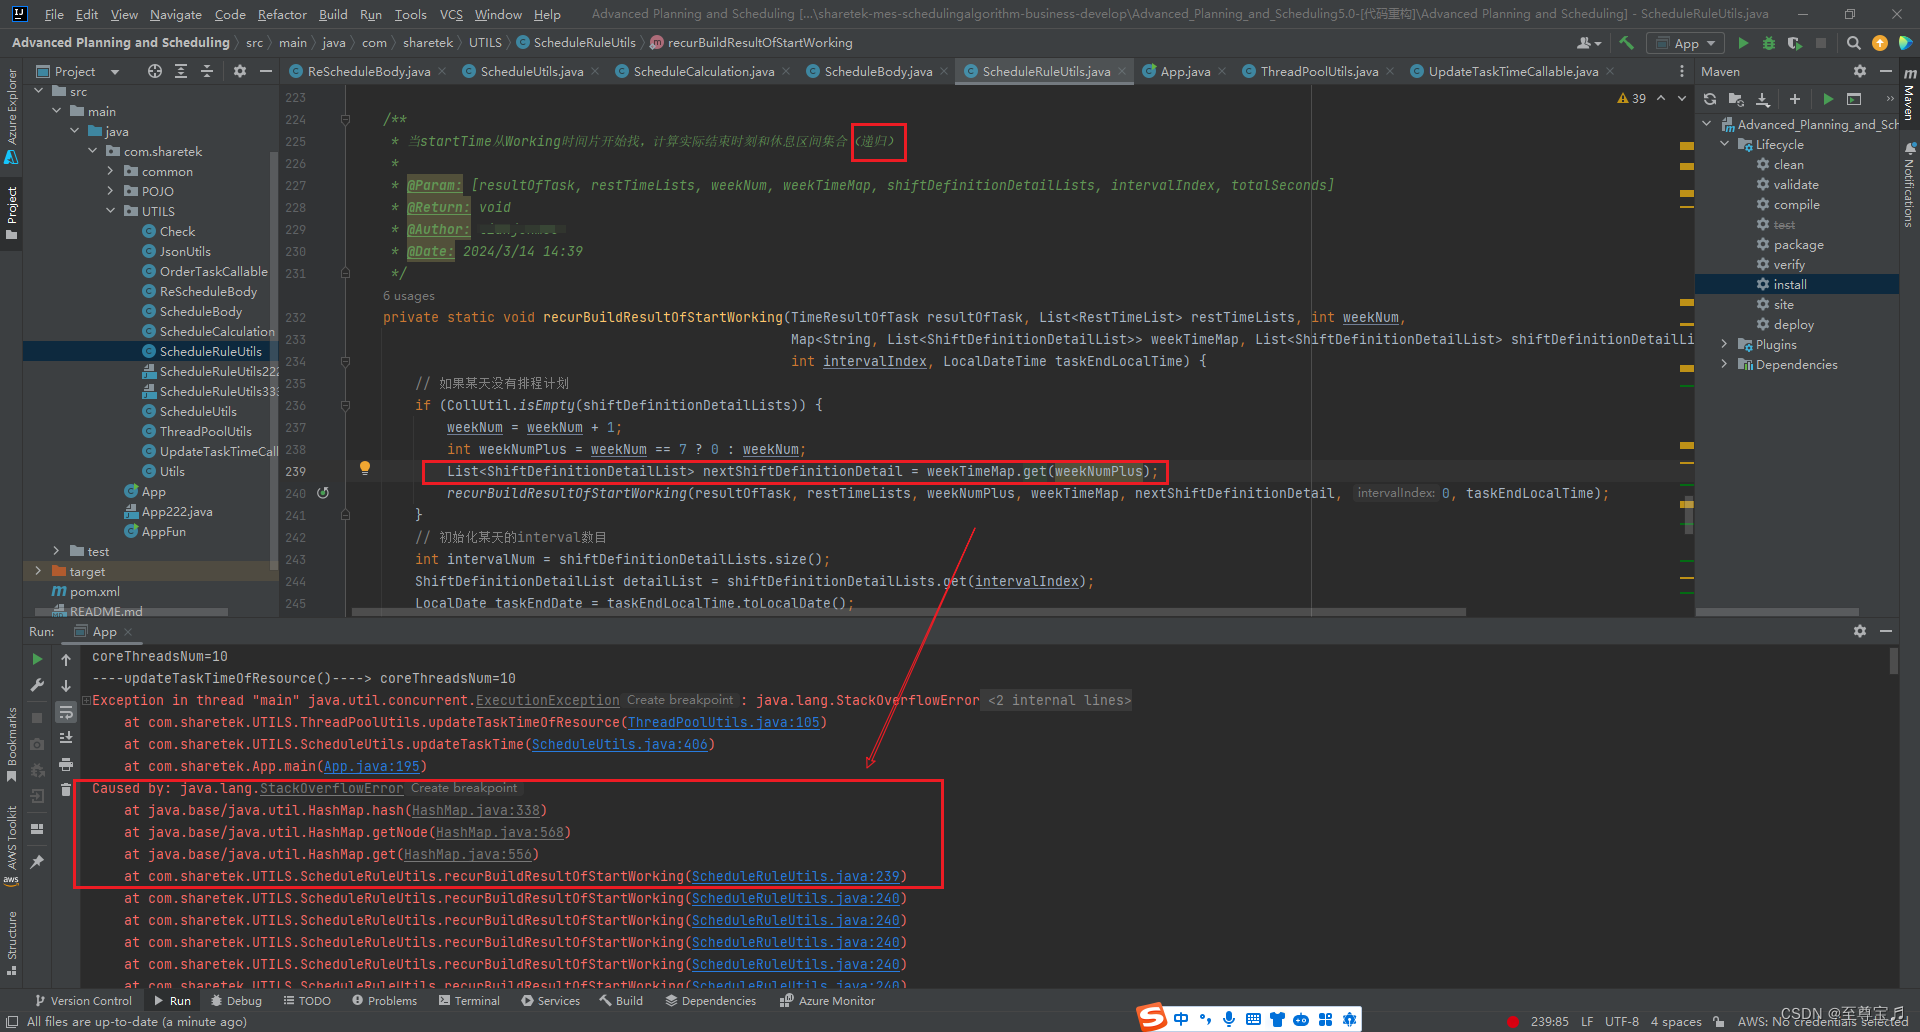
Task: Open Maven tool window settings gear
Action: pyautogui.click(x=1860, y=71)
